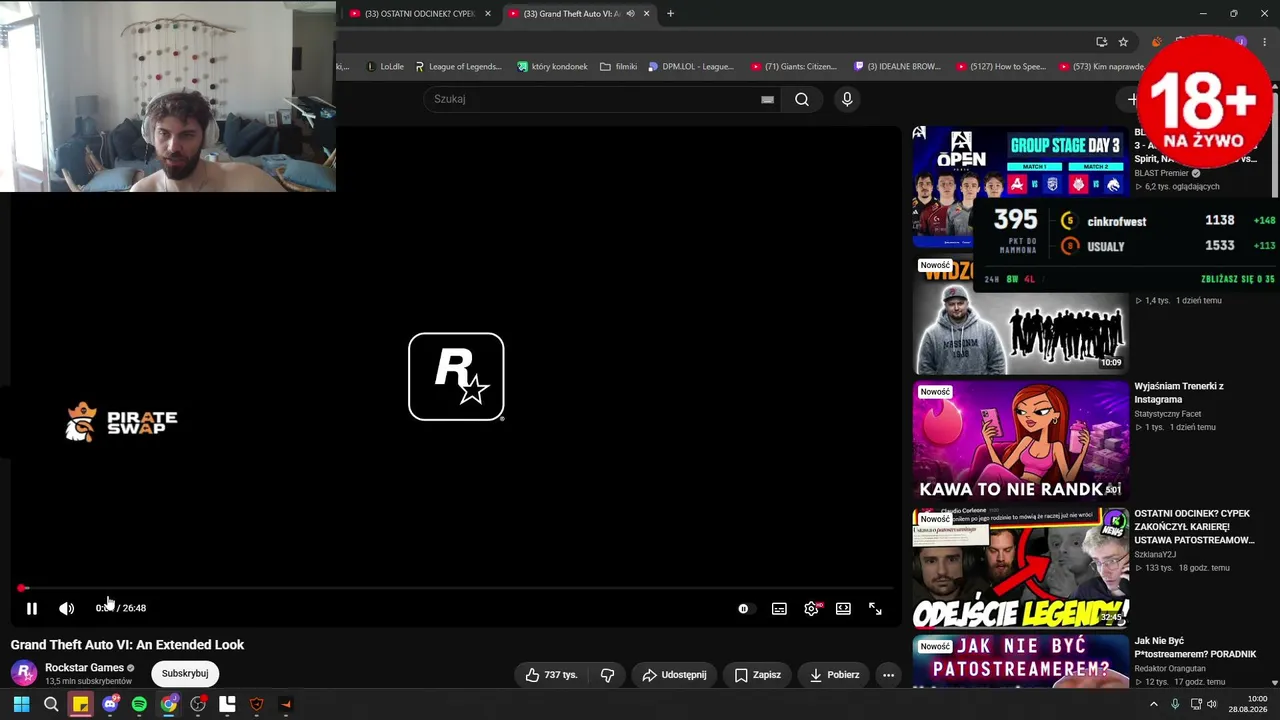Pause the GTA VI video
This screenshot has width=1280, height=720.
[32, 608]
